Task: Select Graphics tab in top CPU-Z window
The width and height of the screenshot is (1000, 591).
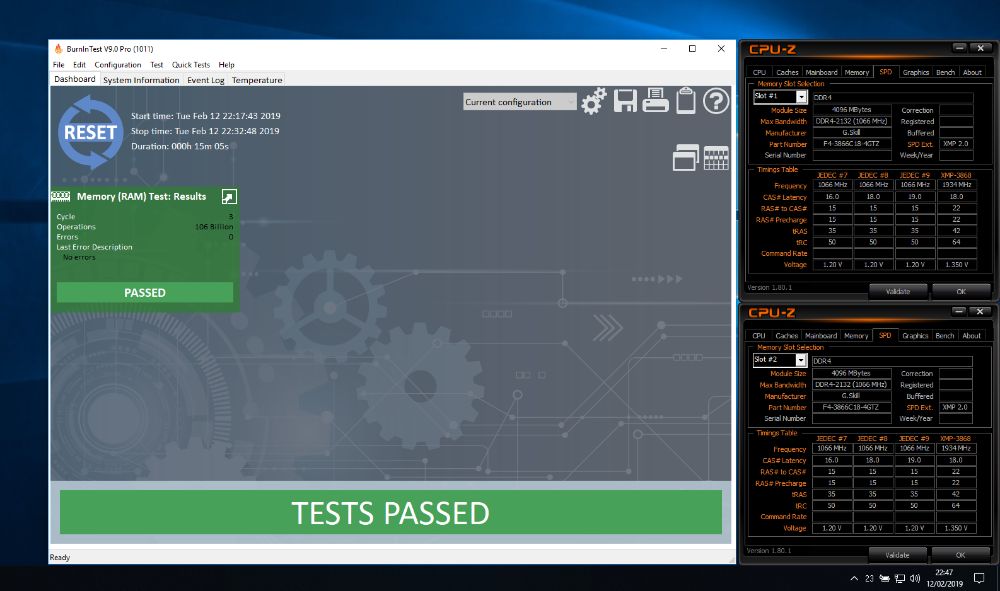Action: [x=916, y=72]
